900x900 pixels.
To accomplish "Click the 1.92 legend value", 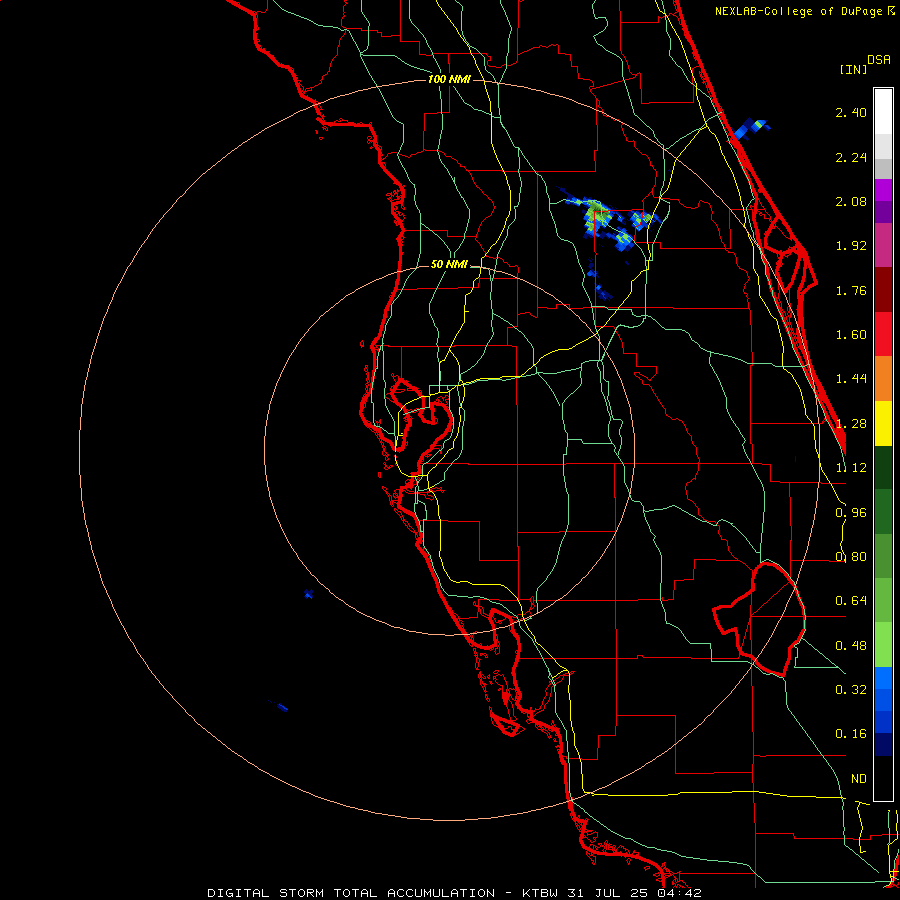I will point(851,246).
